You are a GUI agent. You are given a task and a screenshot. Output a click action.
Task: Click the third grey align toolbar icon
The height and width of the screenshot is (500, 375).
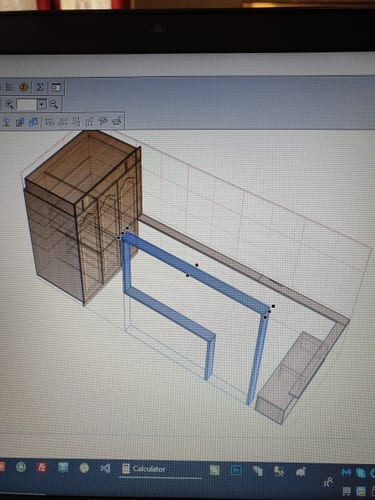point(76,122)
